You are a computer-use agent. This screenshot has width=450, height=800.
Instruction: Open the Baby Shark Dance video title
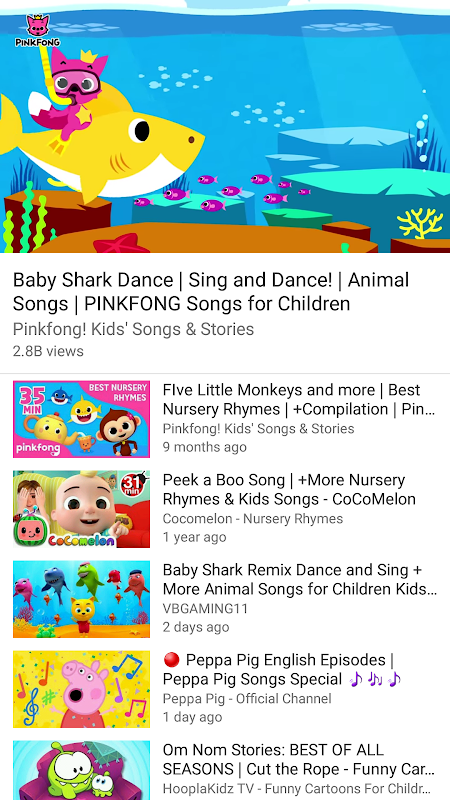click(x=211, y=291)
